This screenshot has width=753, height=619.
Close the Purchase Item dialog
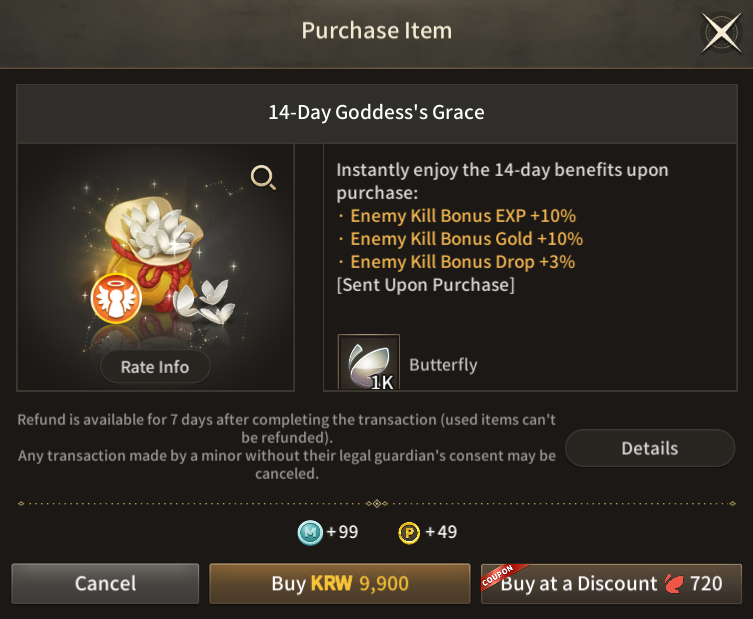pos(720,33)
